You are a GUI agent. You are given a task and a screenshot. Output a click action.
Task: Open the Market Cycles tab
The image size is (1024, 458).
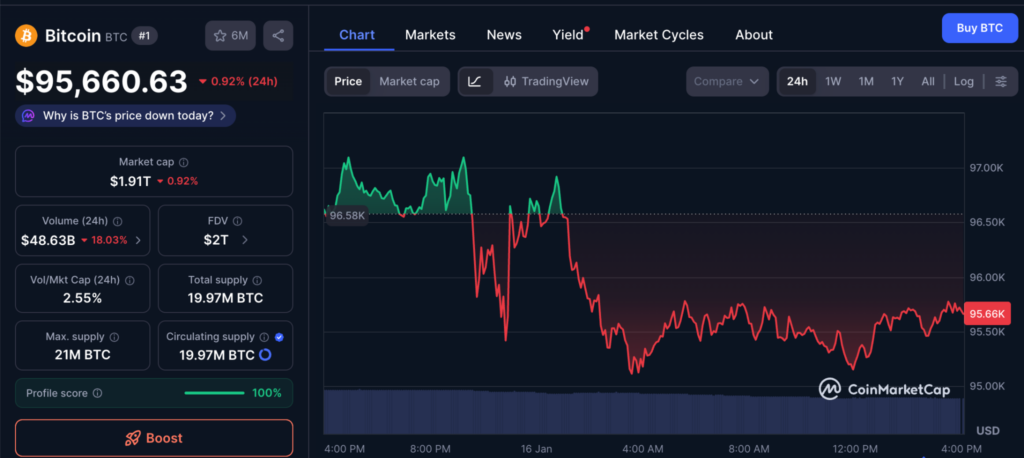point(658,35)
